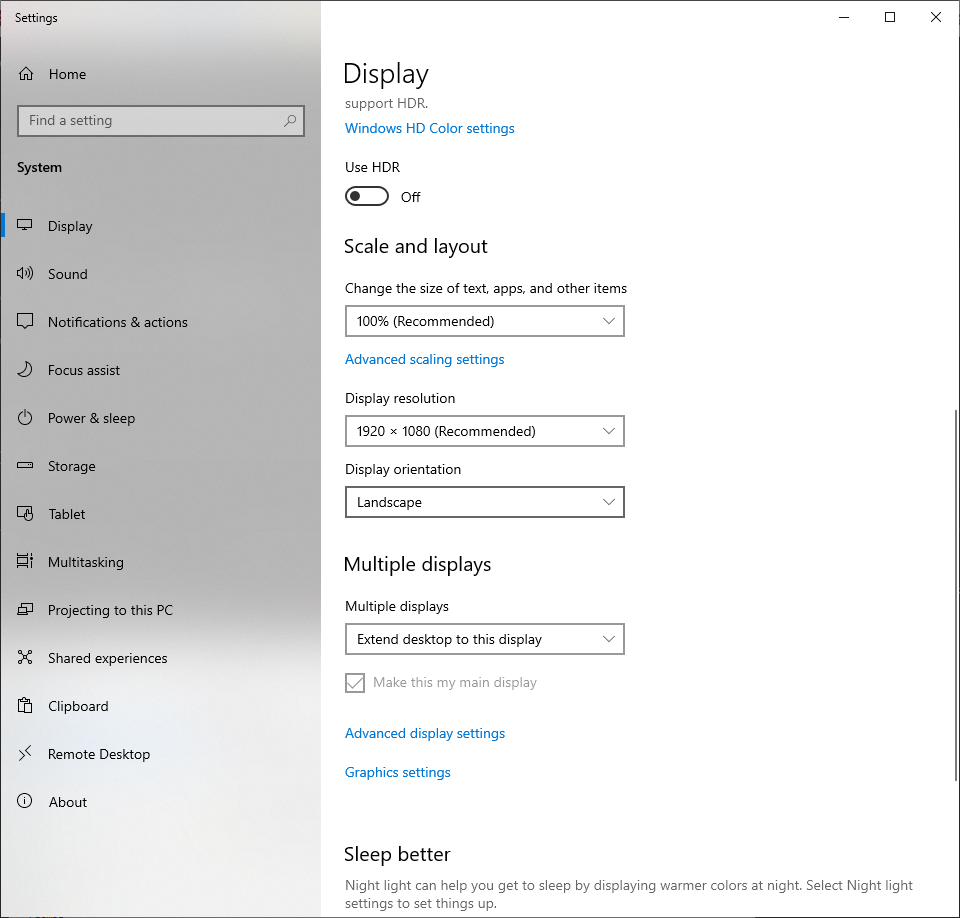The width and height of the screenshot is (960, 918).
Task: Click the About info icon
Action: click(25, 801)
